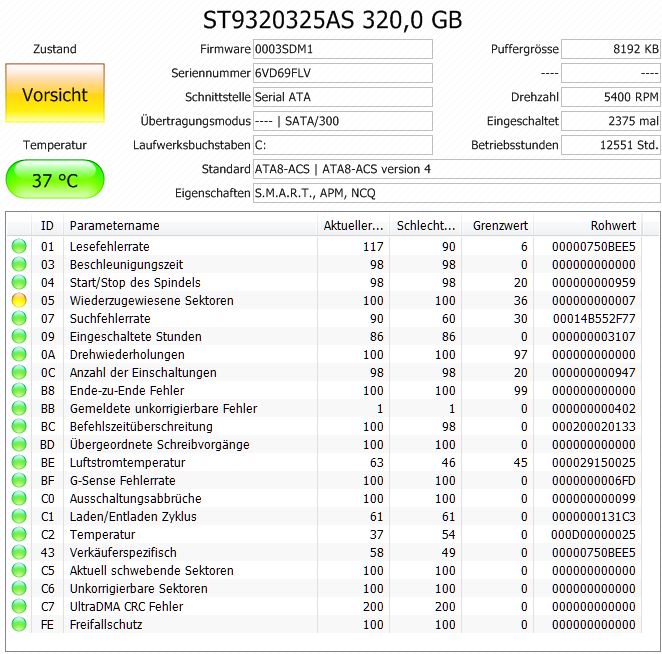Click the green icon for Verkäuferspezifisch
The image size is (662, 654).
pyautogui.click(x=19, y=552)
